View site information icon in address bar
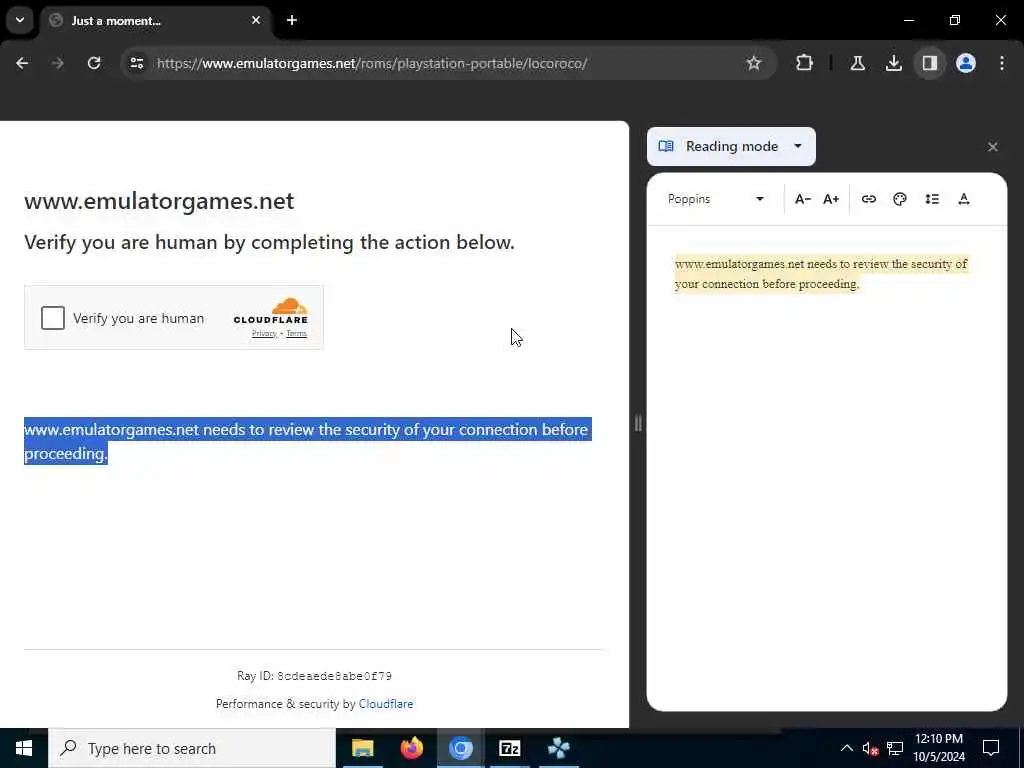The height and width of the screenshot is (768, 1024). point(136,63)
